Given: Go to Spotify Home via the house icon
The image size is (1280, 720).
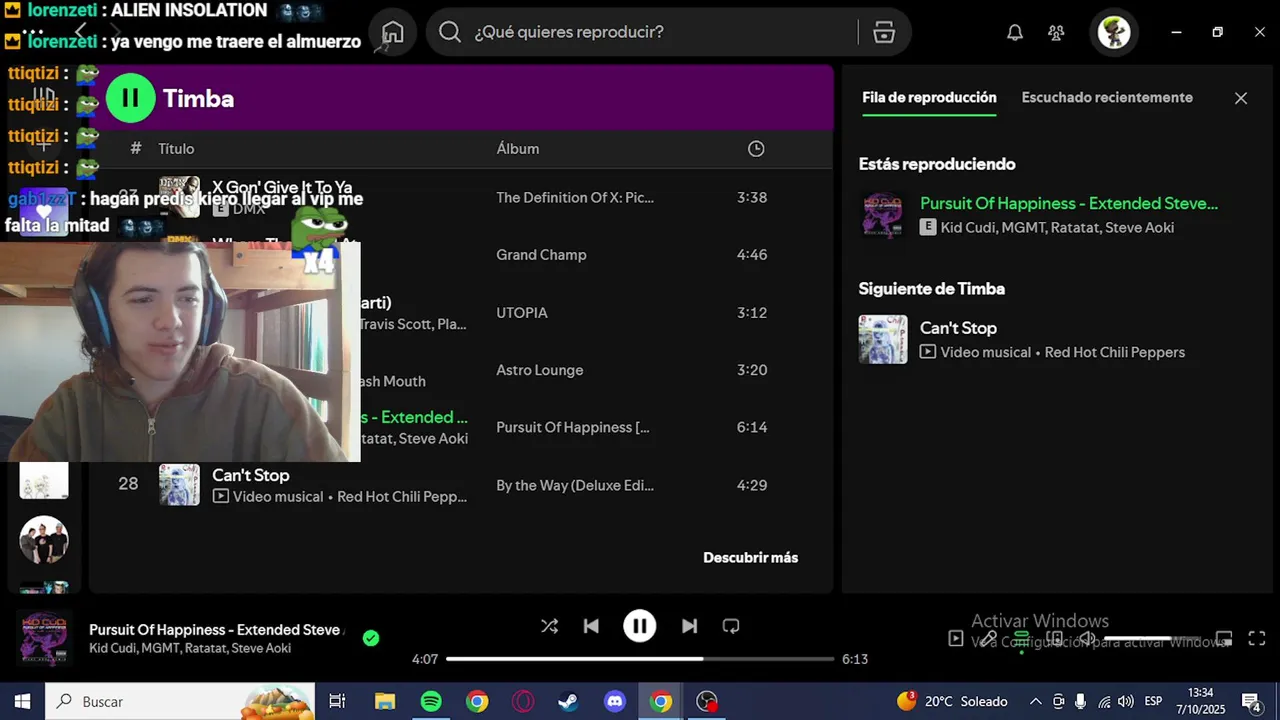Looking at the screenshot, I should [393, 32].
